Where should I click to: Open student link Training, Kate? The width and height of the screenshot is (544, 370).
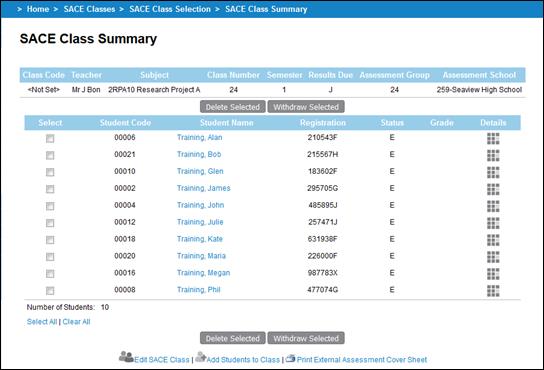tap(200, 239)
